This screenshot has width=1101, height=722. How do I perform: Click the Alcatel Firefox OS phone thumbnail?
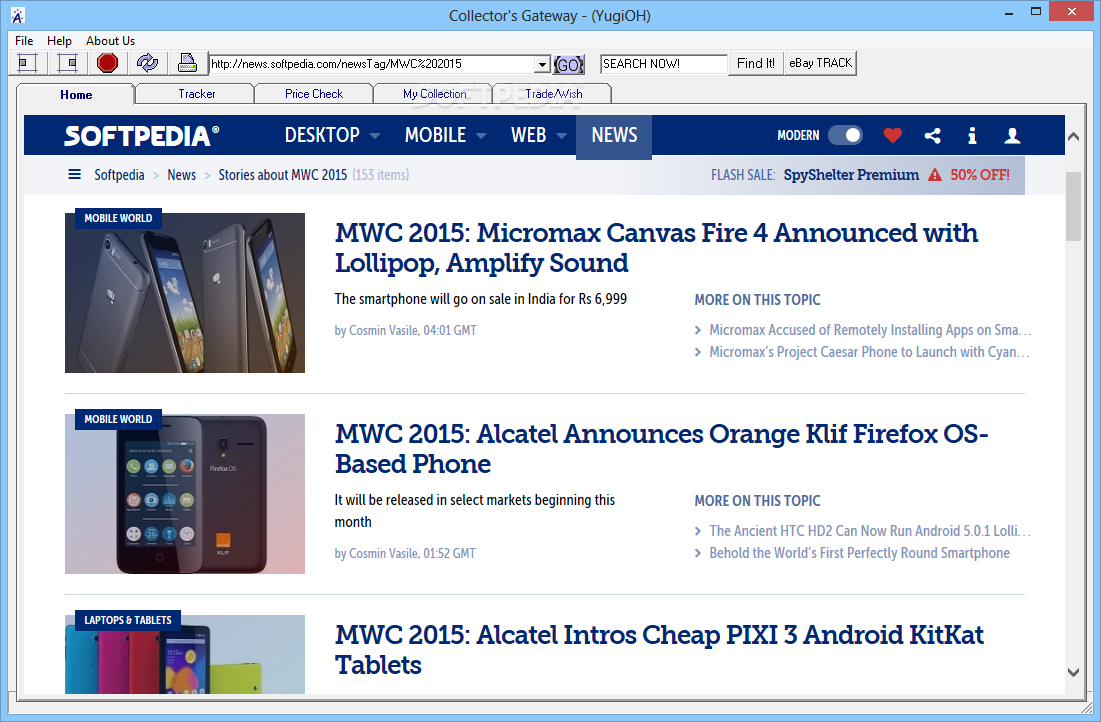tap(185, 494)
